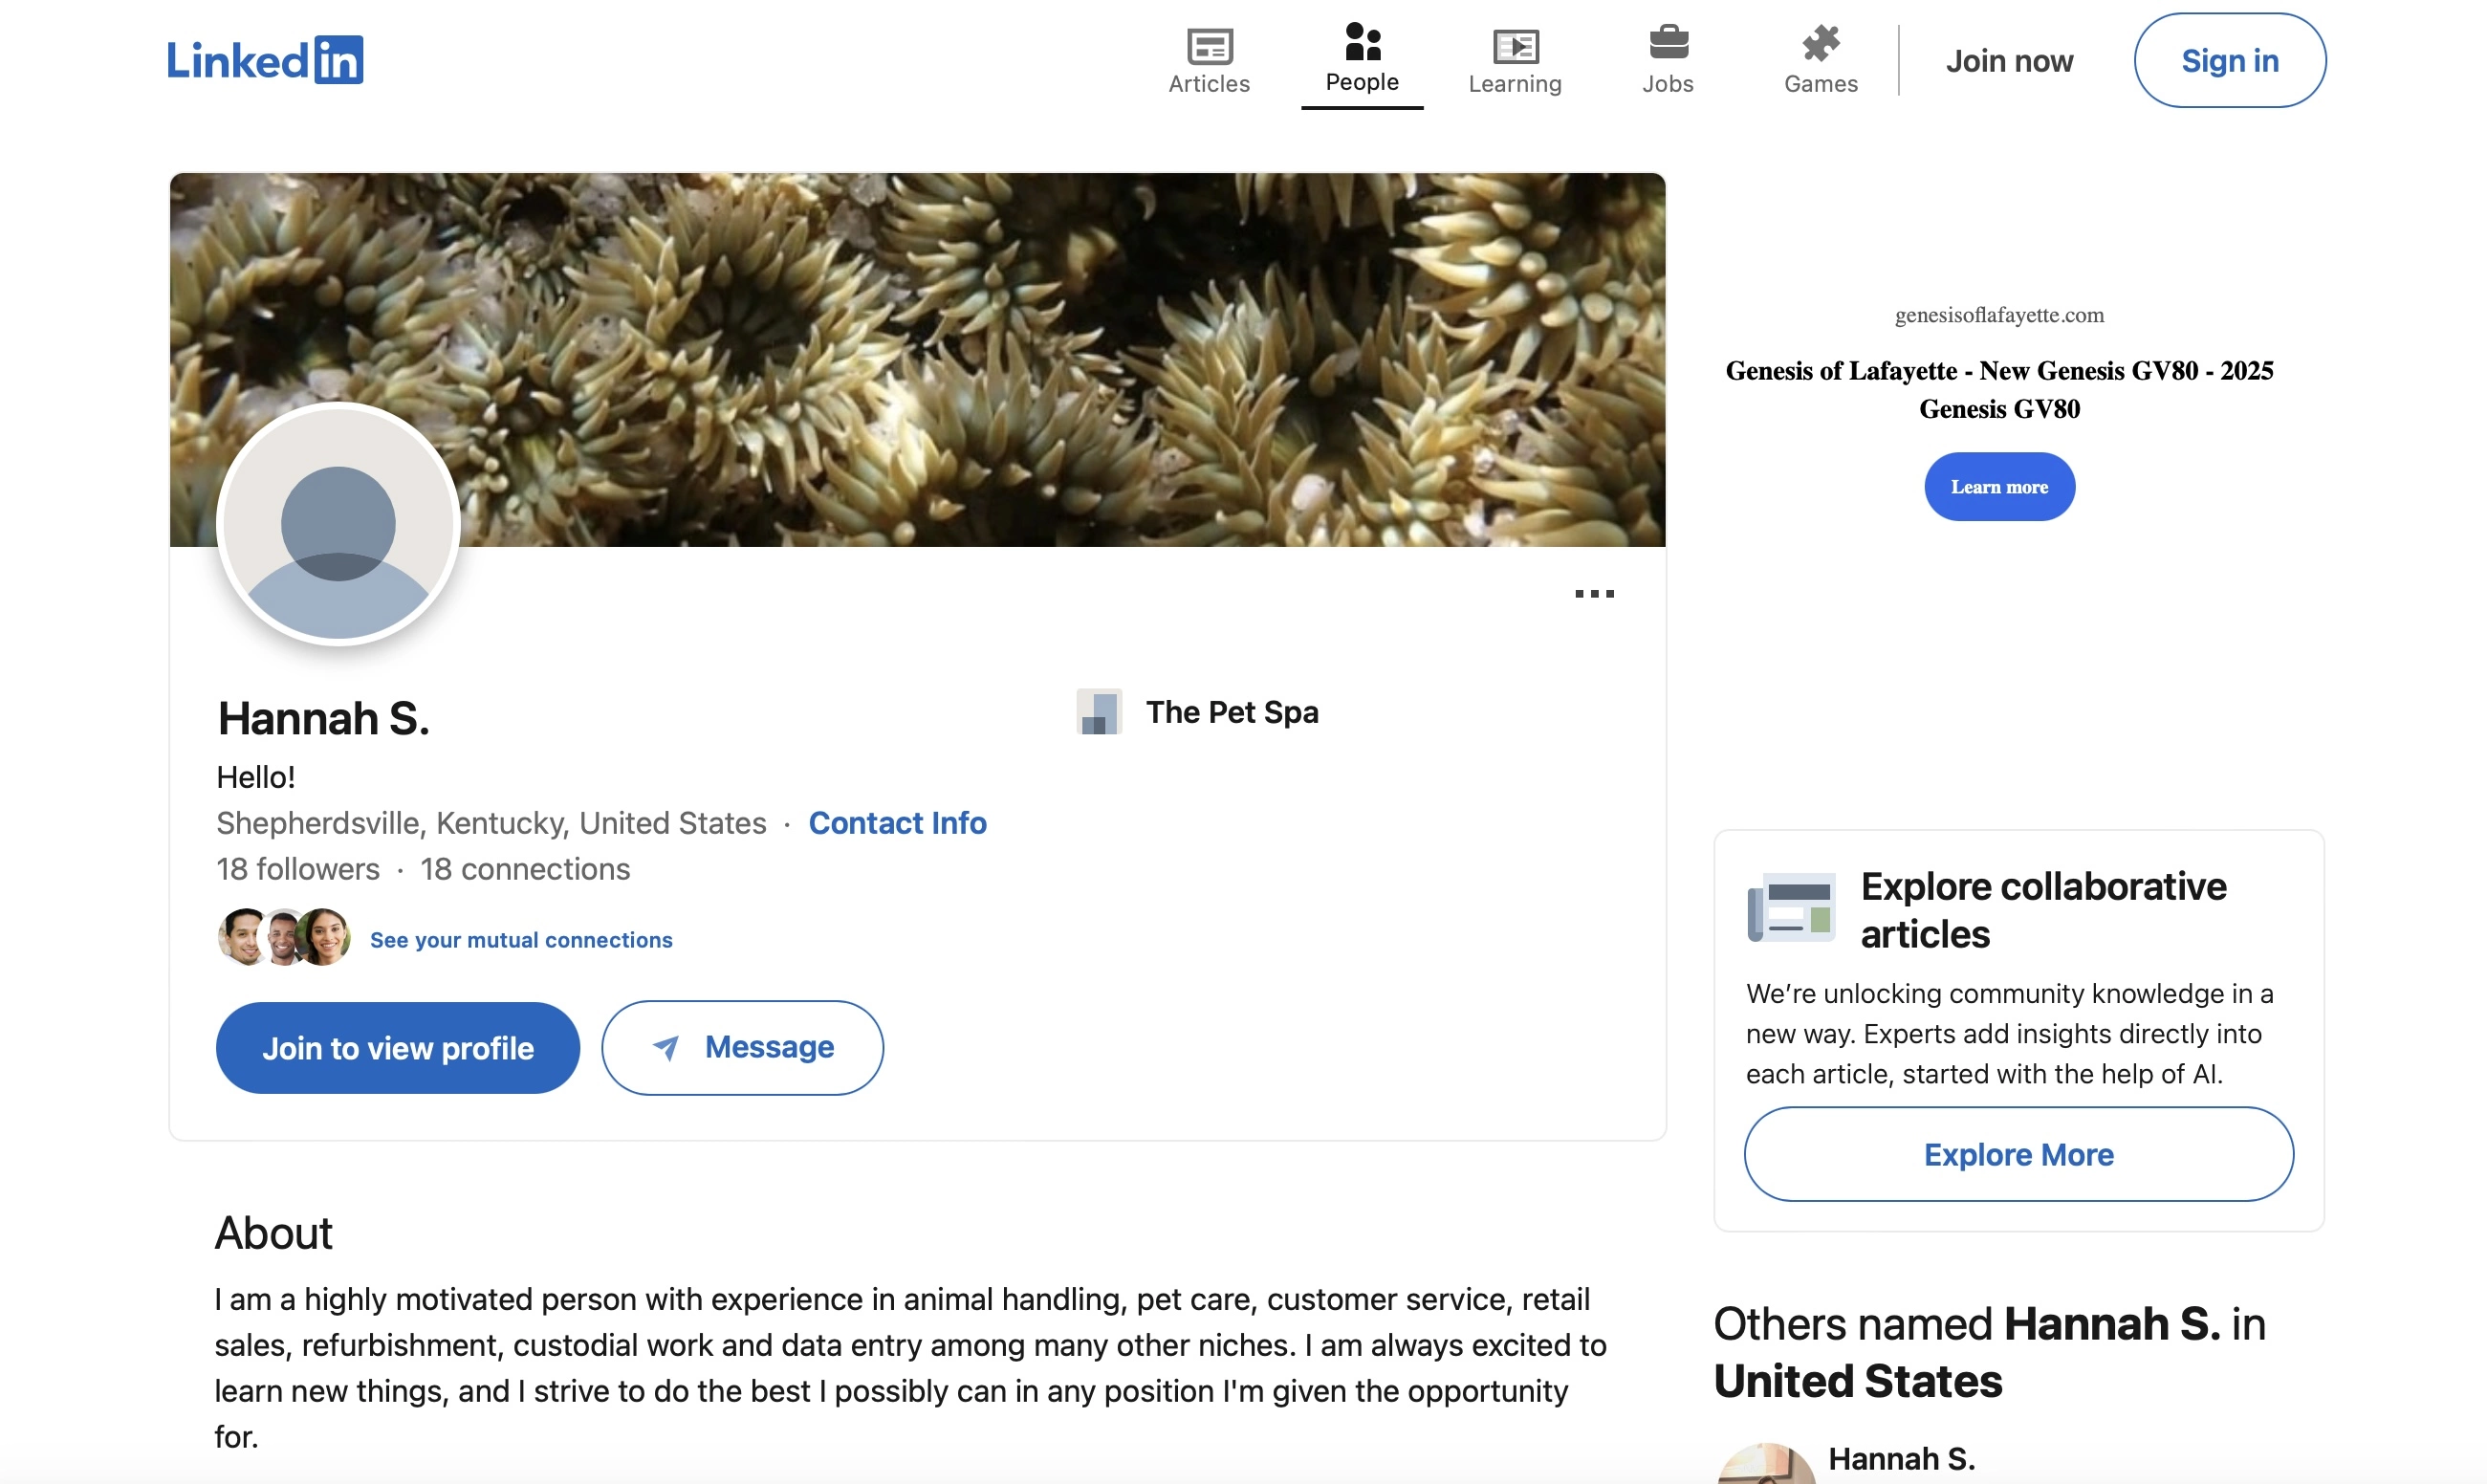Screen dimensions: 2487x1484
Task: Click Explore More button
Action: coord(2018,1154)
